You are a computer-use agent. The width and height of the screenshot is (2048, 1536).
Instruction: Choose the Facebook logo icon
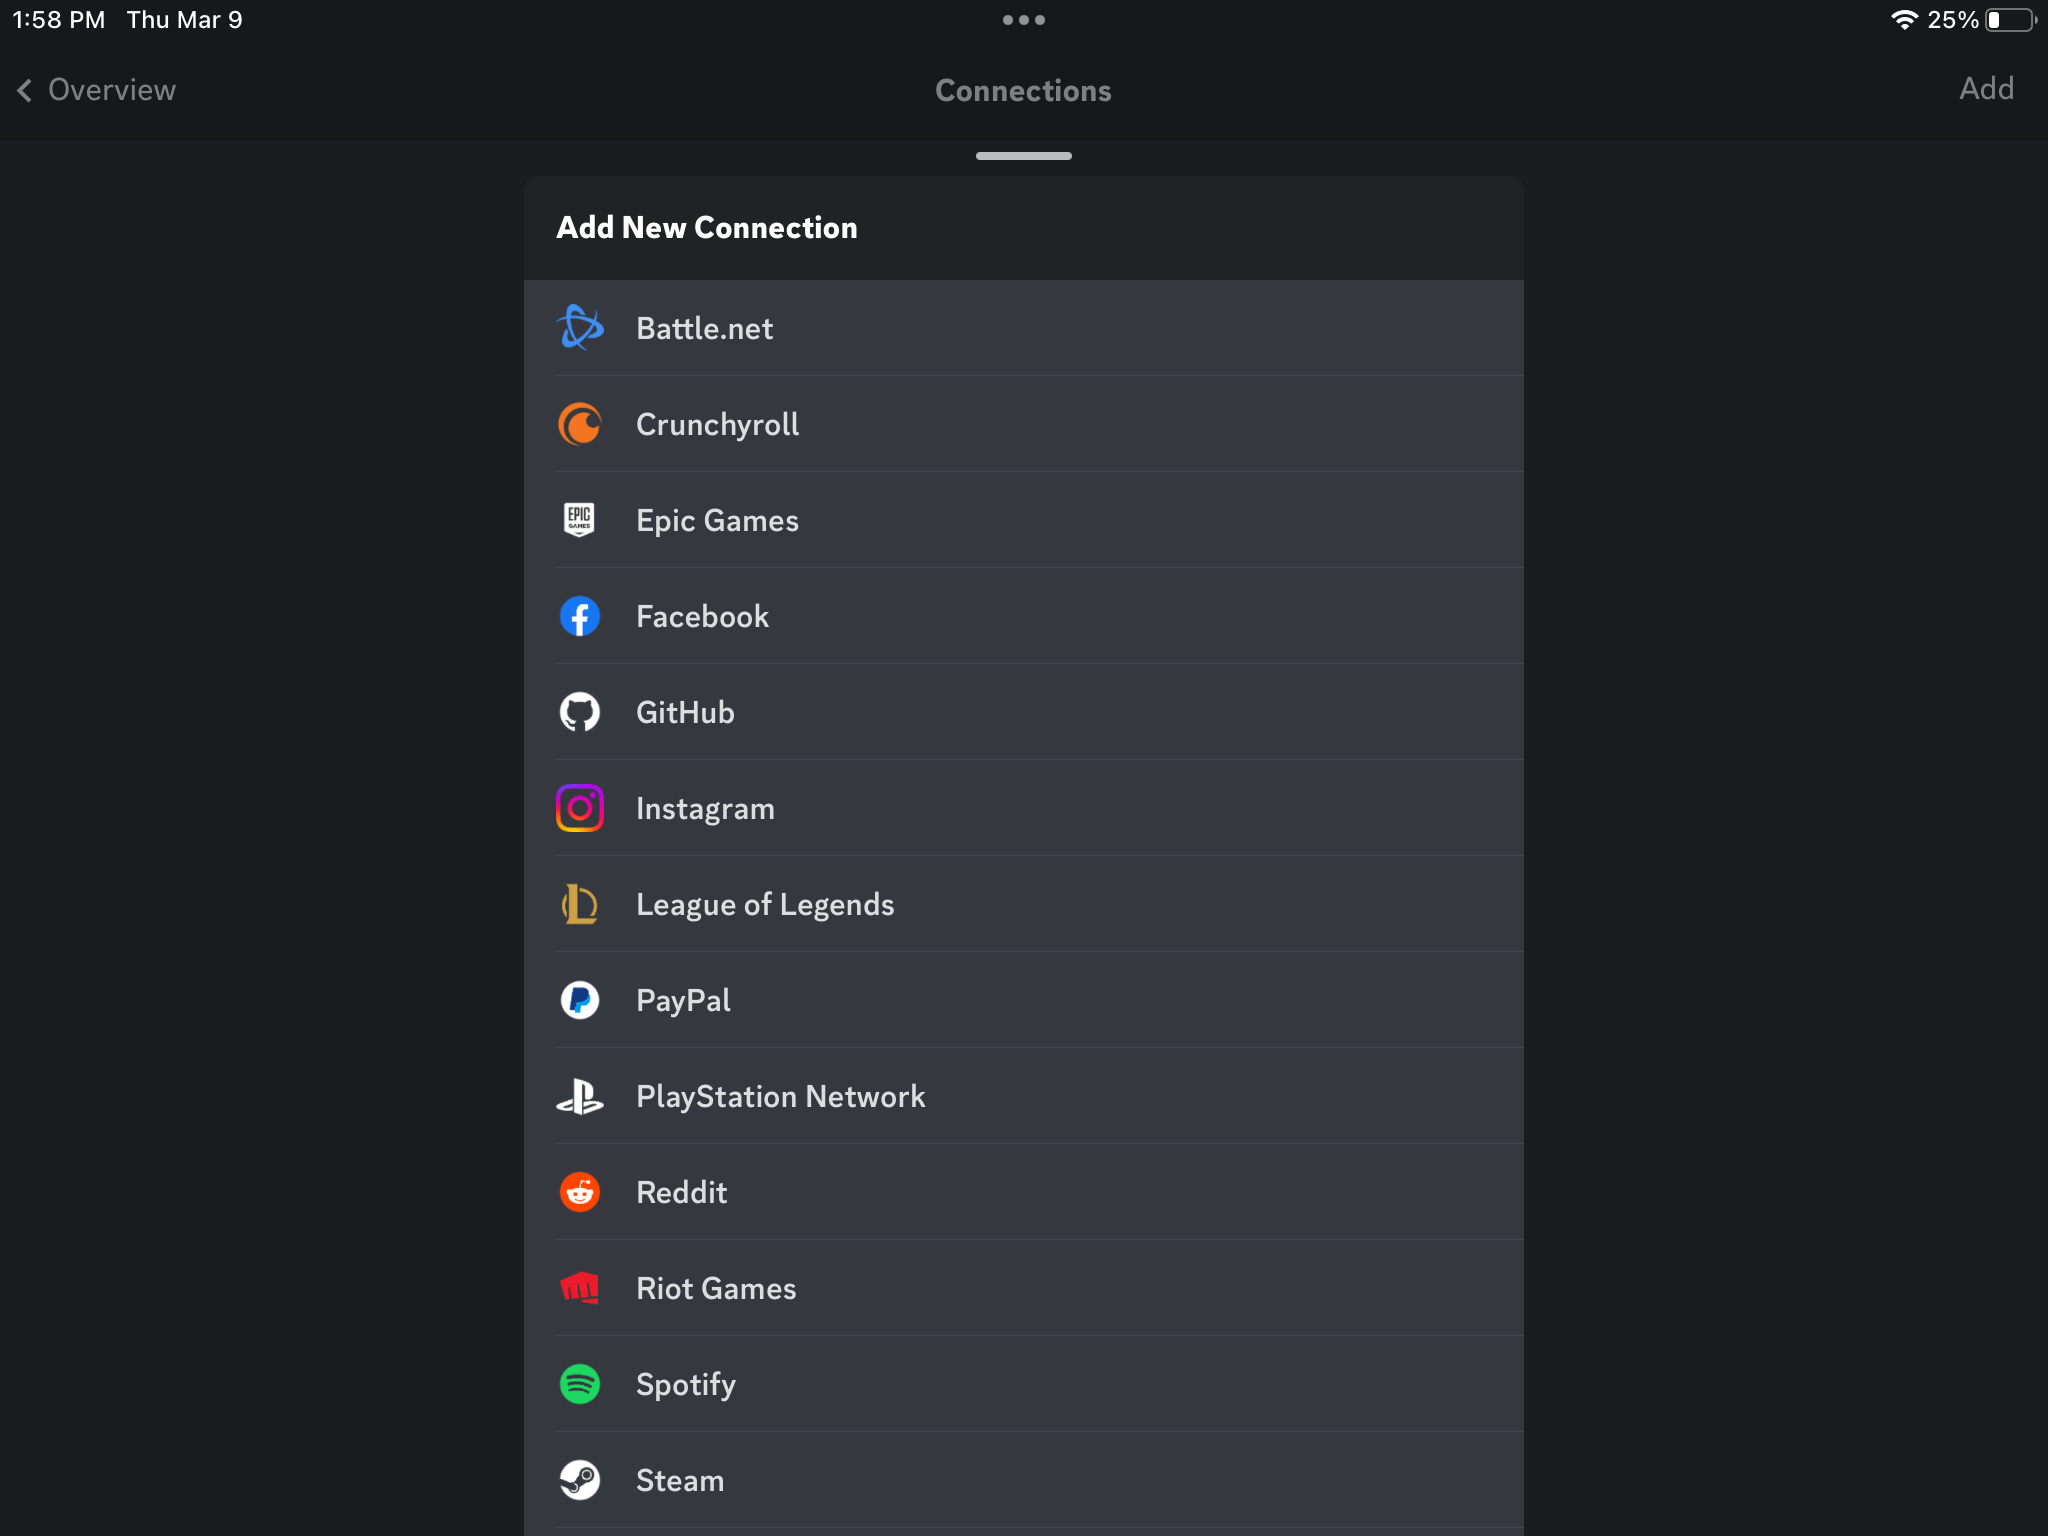click(580, 616)
